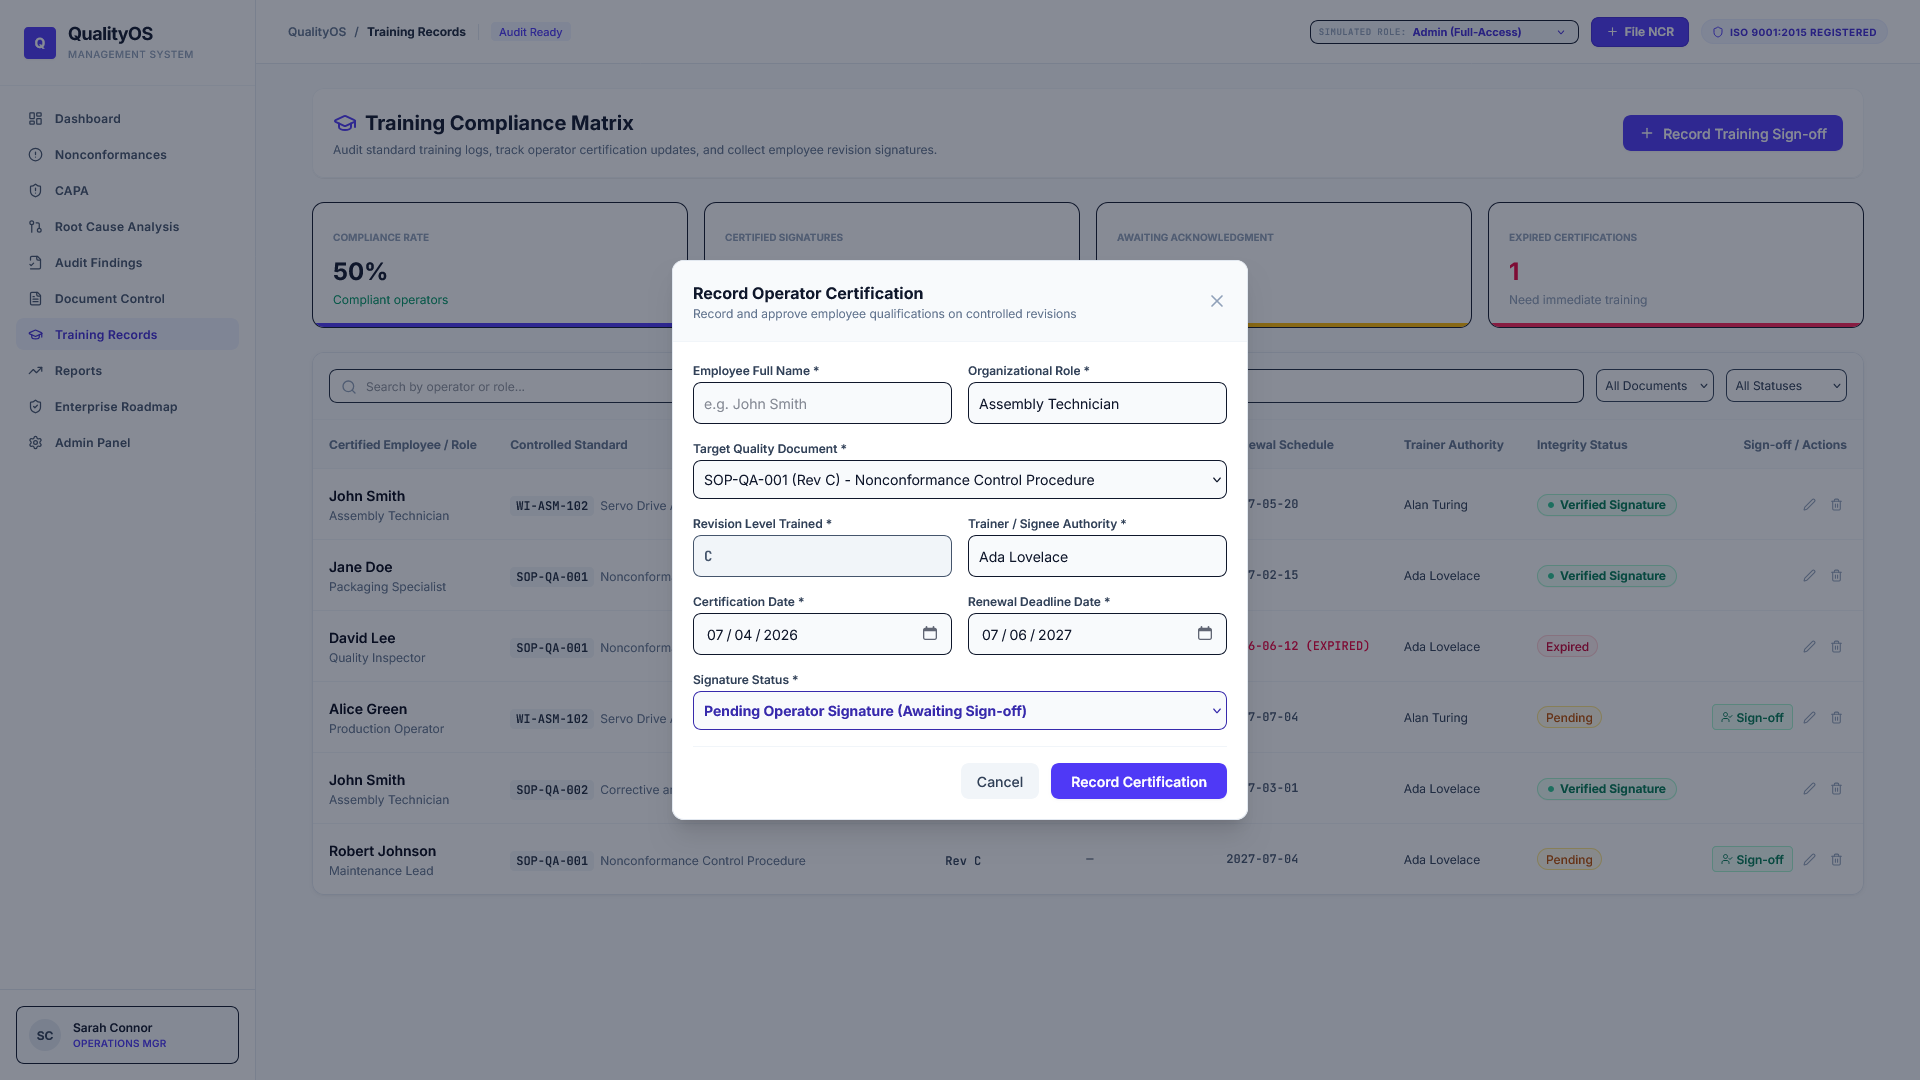The image size is (1920, 1080).
Task: Click the Expired Certifications card
Action: pos(1675,265)
